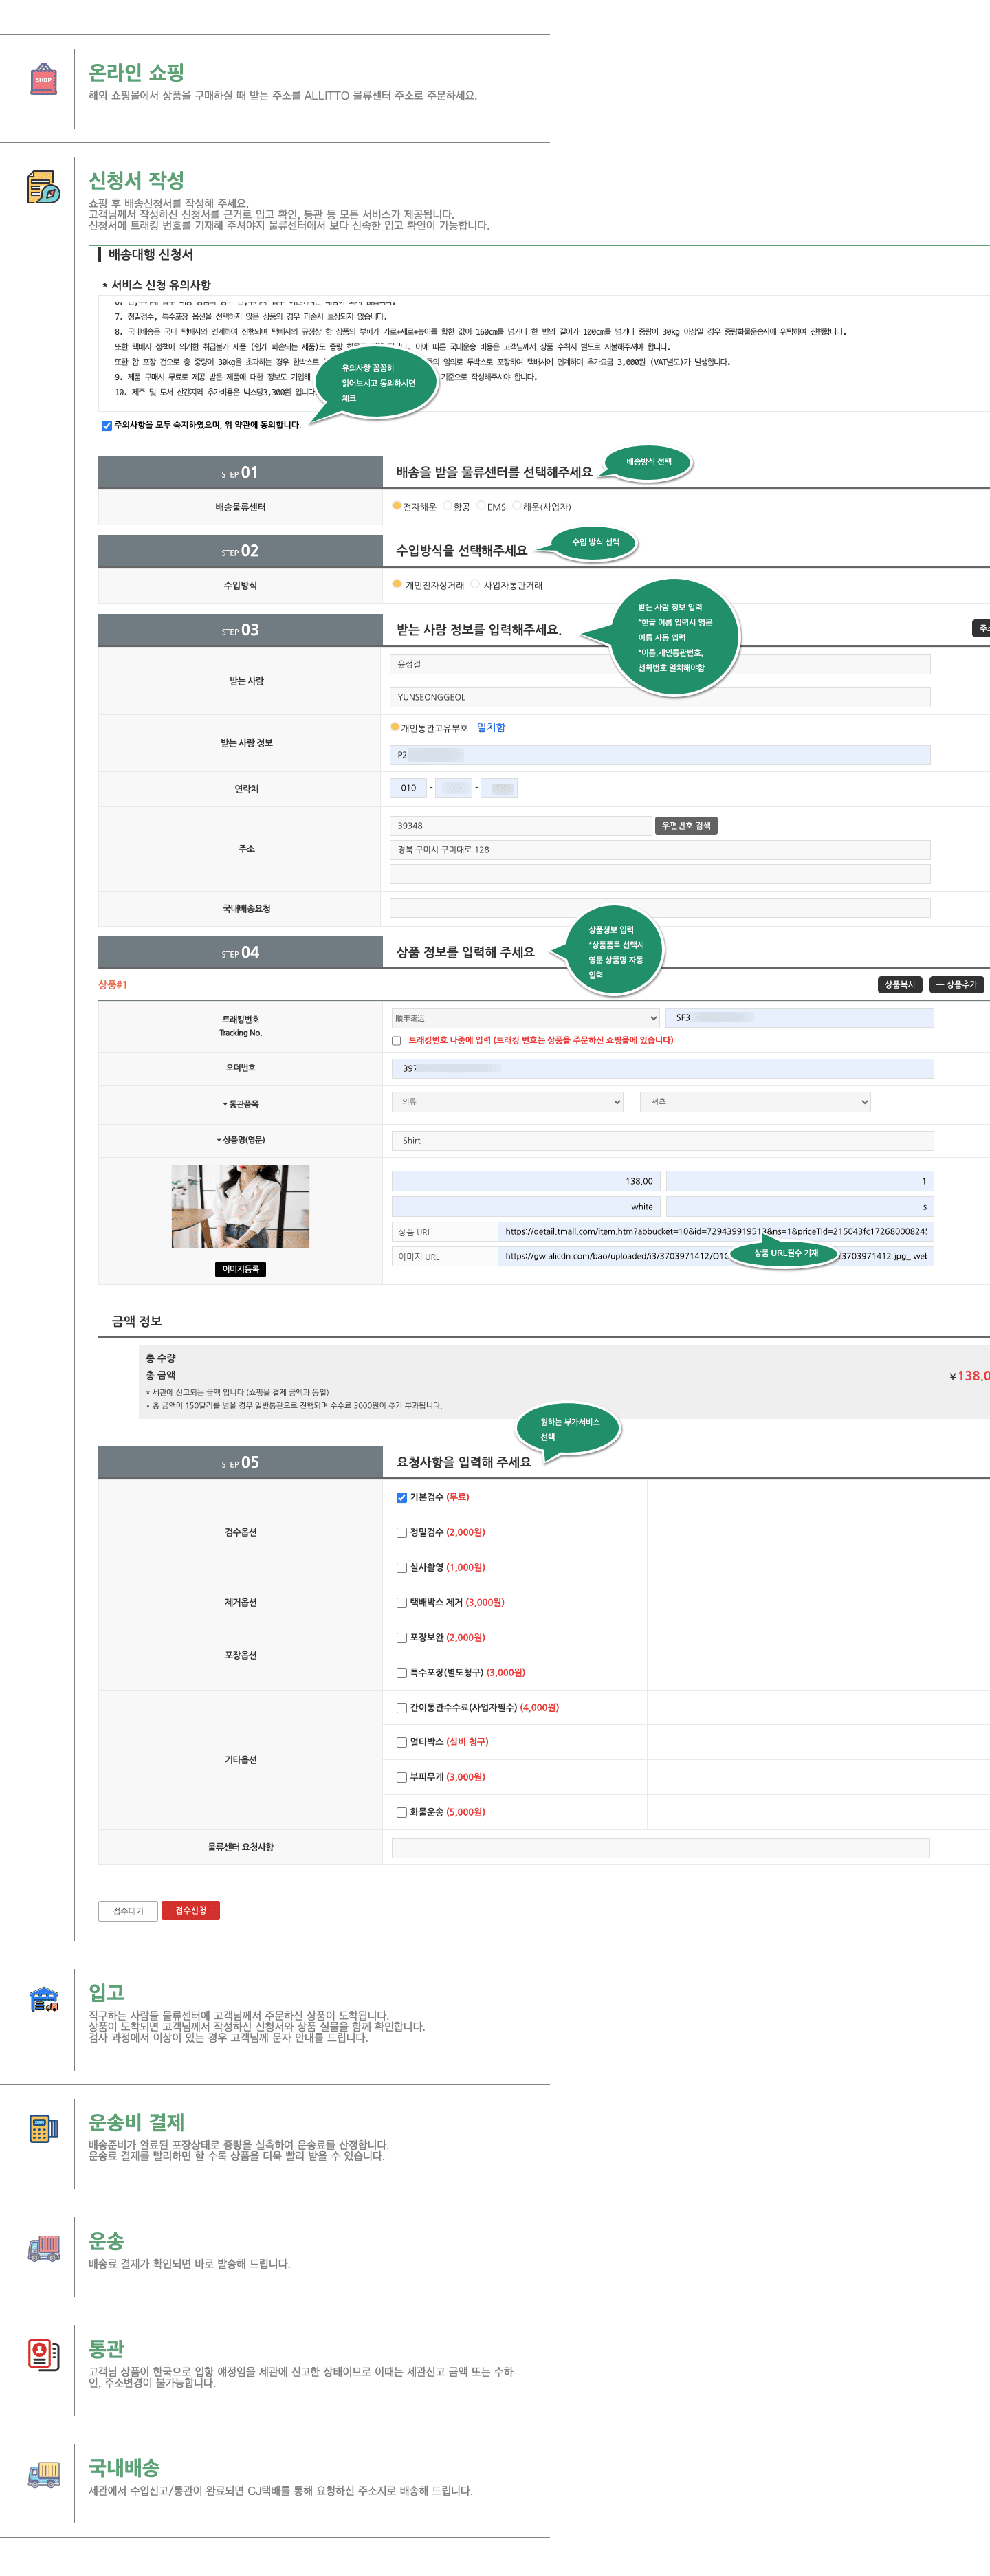990x2576 pixels.
Task: Click the online shopping bag icon
Action: click(43, 79)
